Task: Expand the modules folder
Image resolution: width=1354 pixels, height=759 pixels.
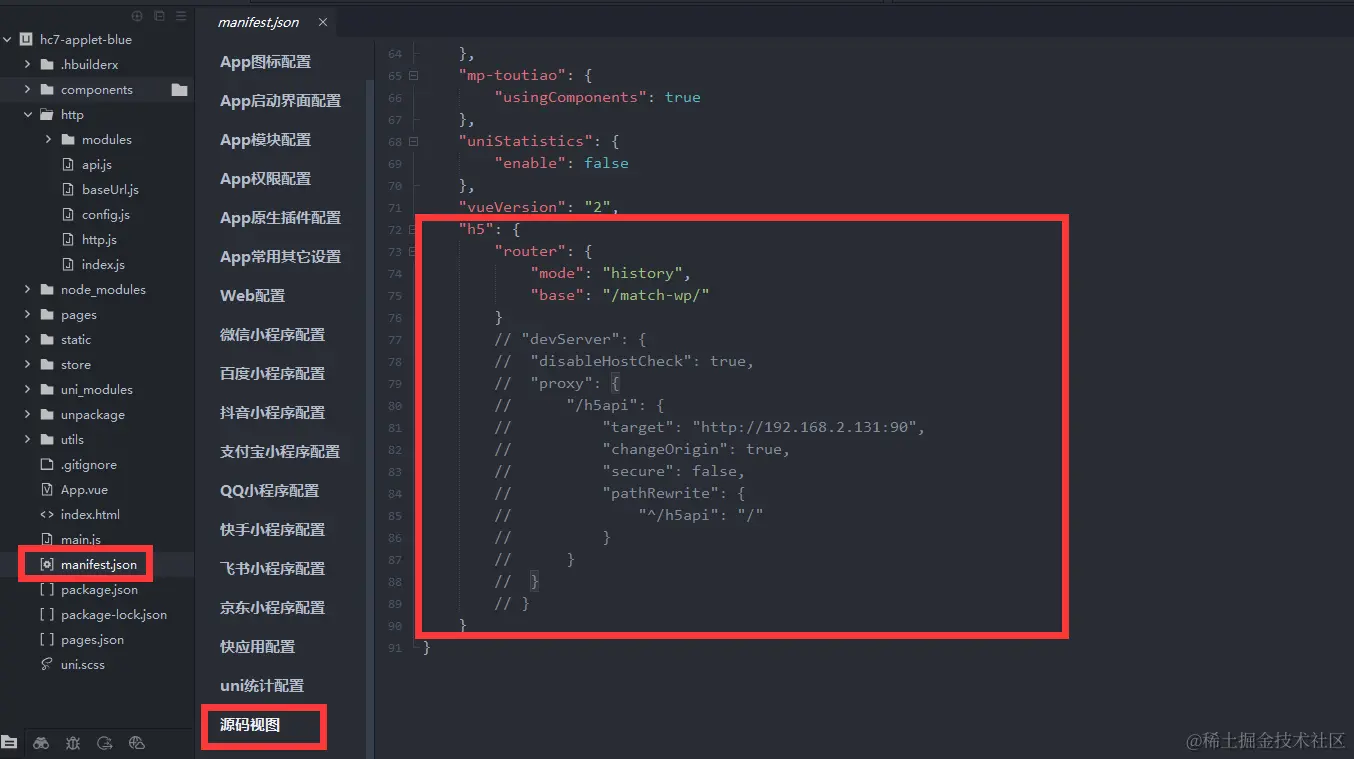Action: tap(48, 140)
